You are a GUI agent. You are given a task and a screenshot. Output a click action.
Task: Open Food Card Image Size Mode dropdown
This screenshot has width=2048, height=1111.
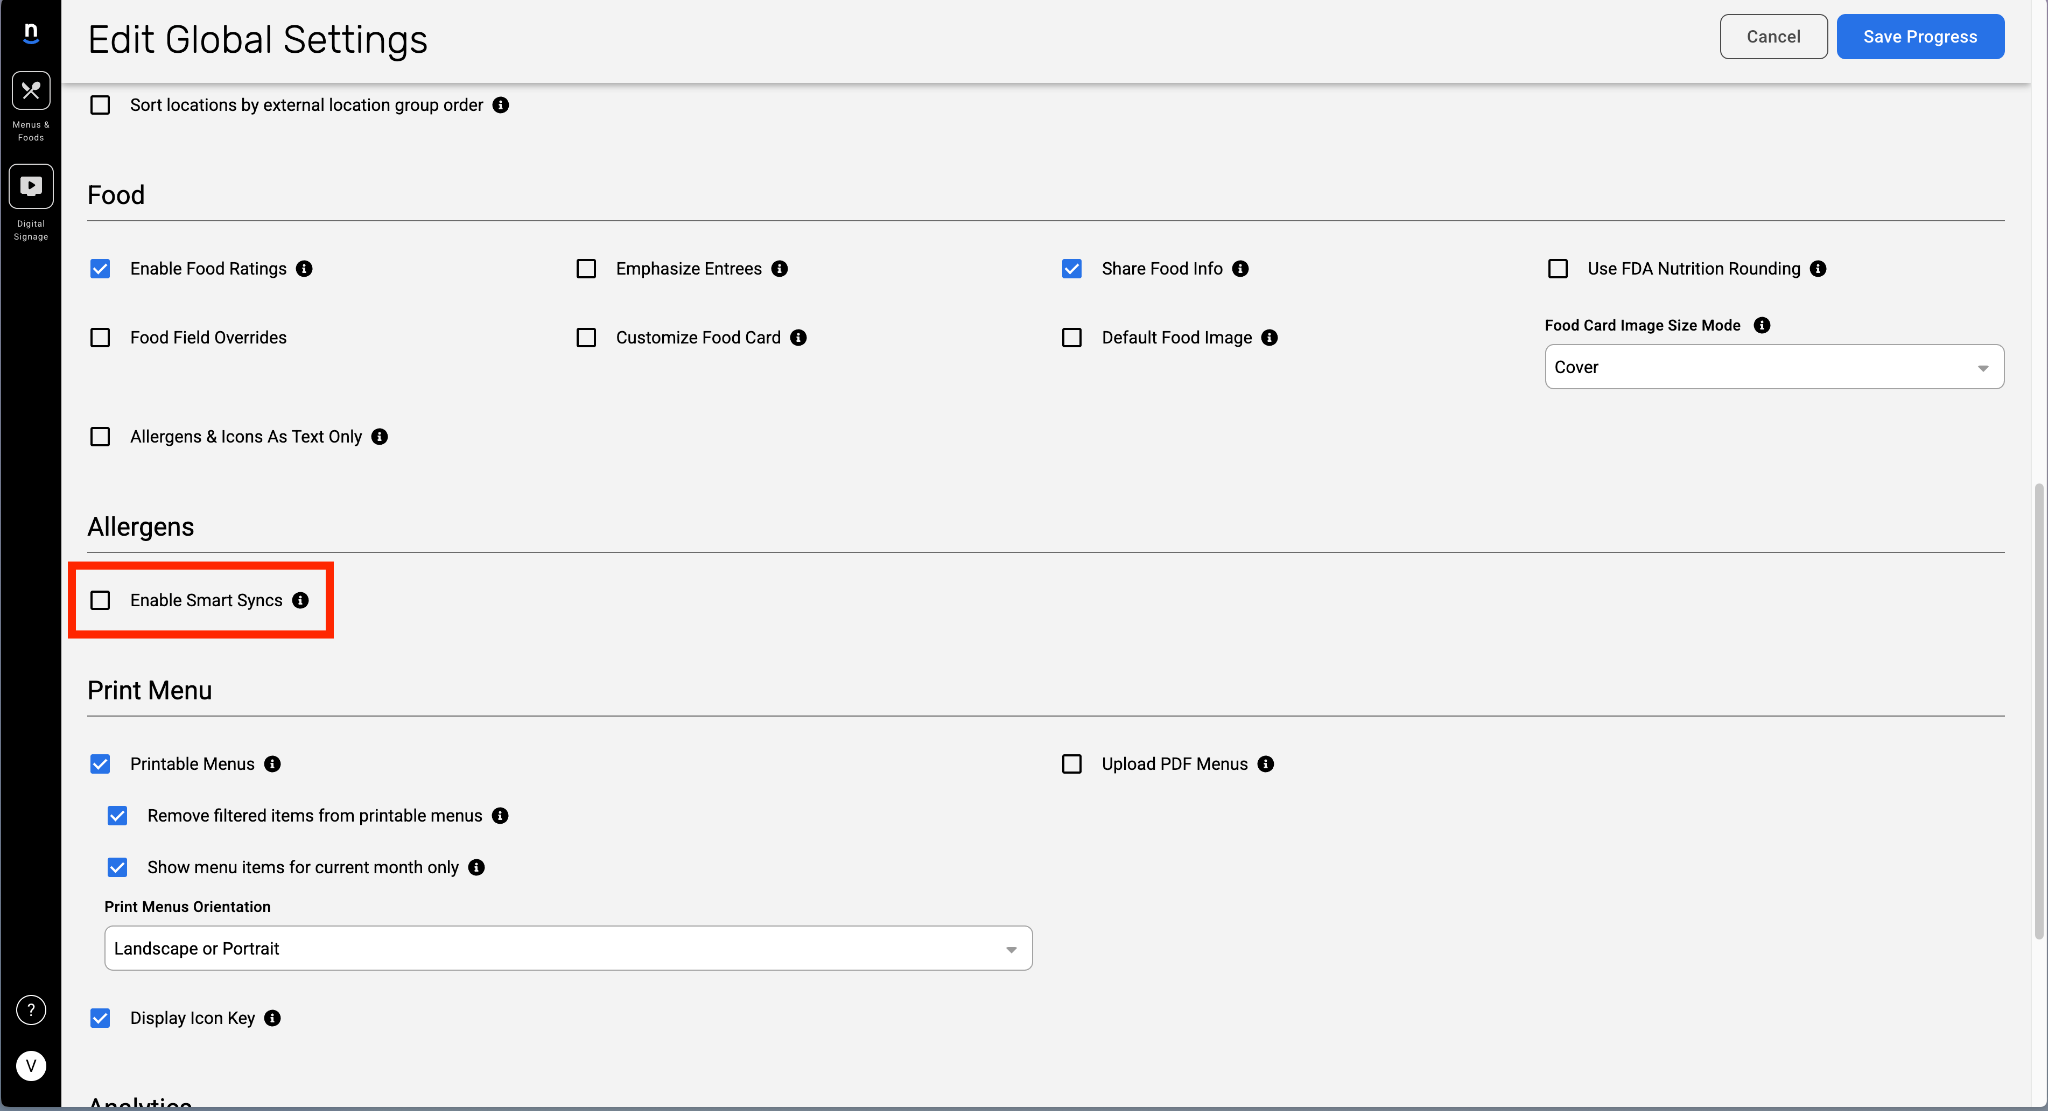pyautogui.click(x=1774, y=367)
